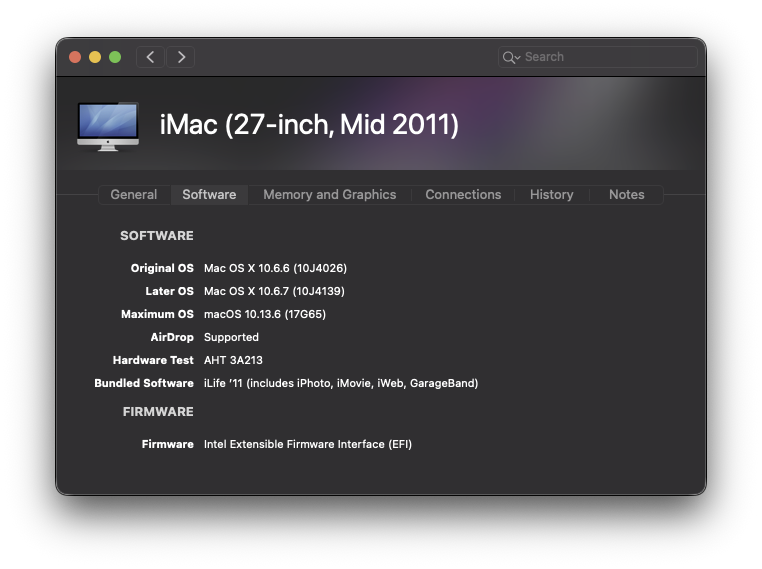Click the AirDrop label
The image size is (762, 569).
tap(172, 337)
